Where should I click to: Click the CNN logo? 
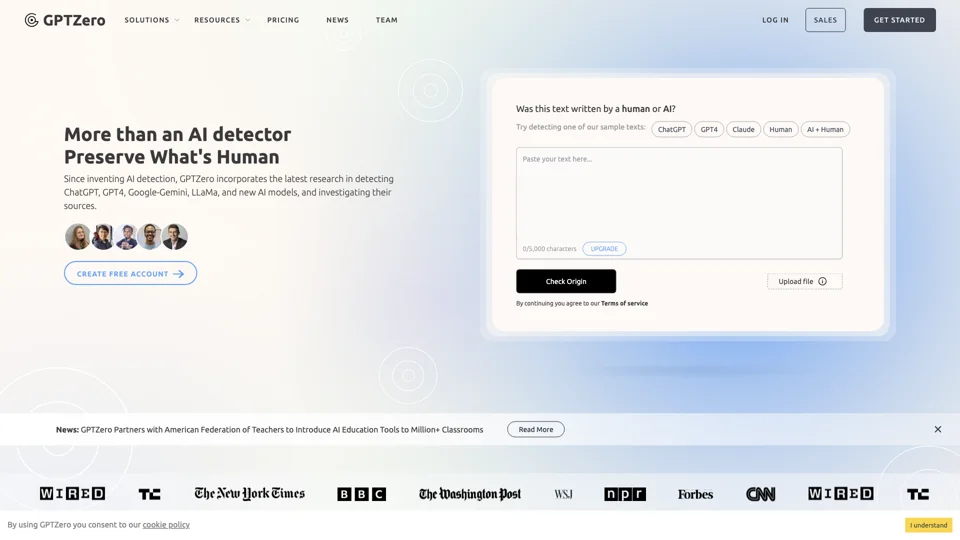tap(760, 494)
